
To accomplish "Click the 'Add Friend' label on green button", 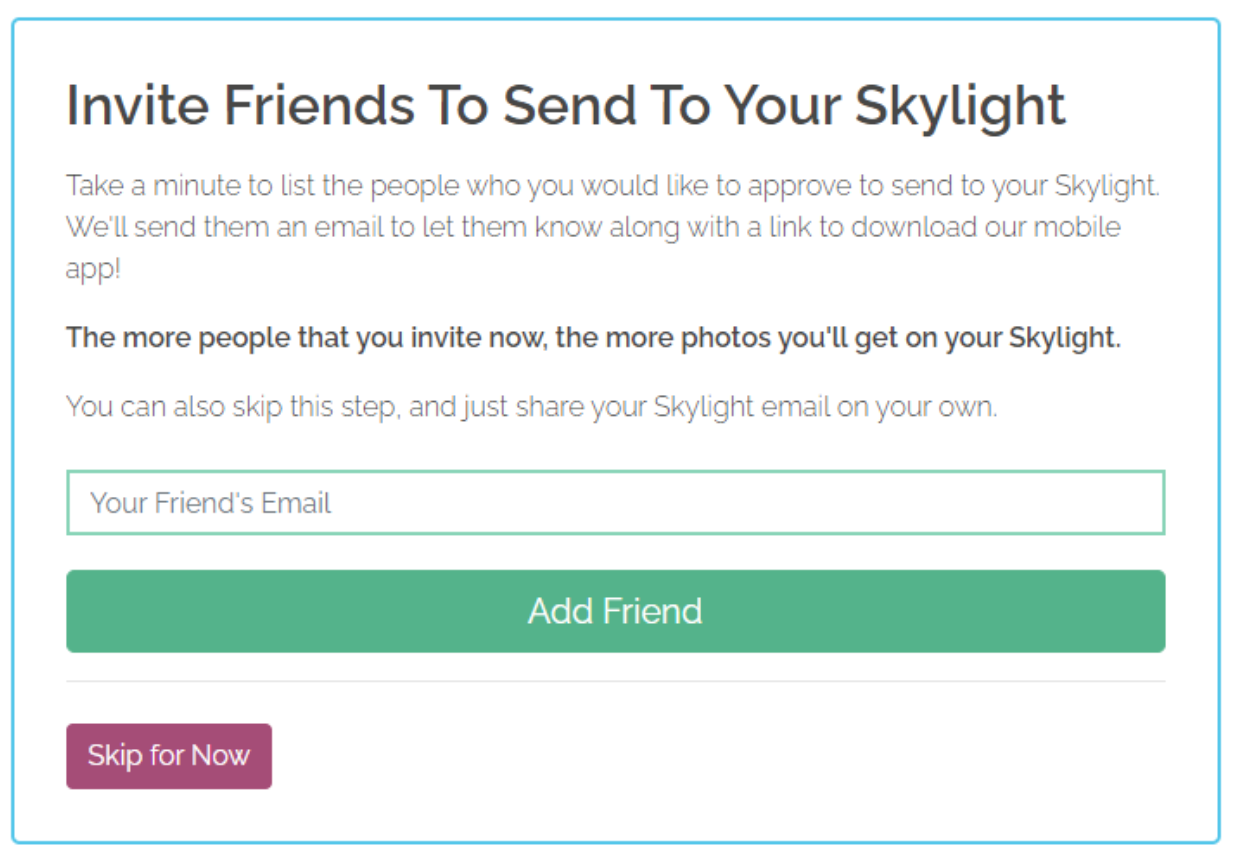I will click(615, 611).
